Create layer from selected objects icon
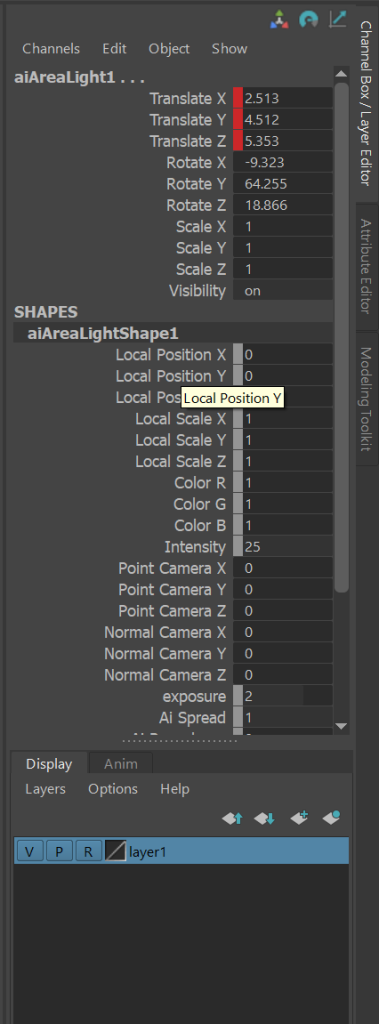Screen dimensions: 379x1024 pyautogui.click(x=332, y=817)
